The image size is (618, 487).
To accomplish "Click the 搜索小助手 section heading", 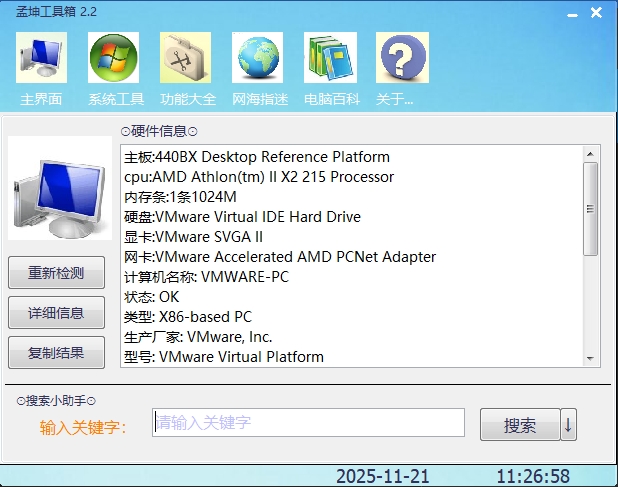I will [56, 401].
